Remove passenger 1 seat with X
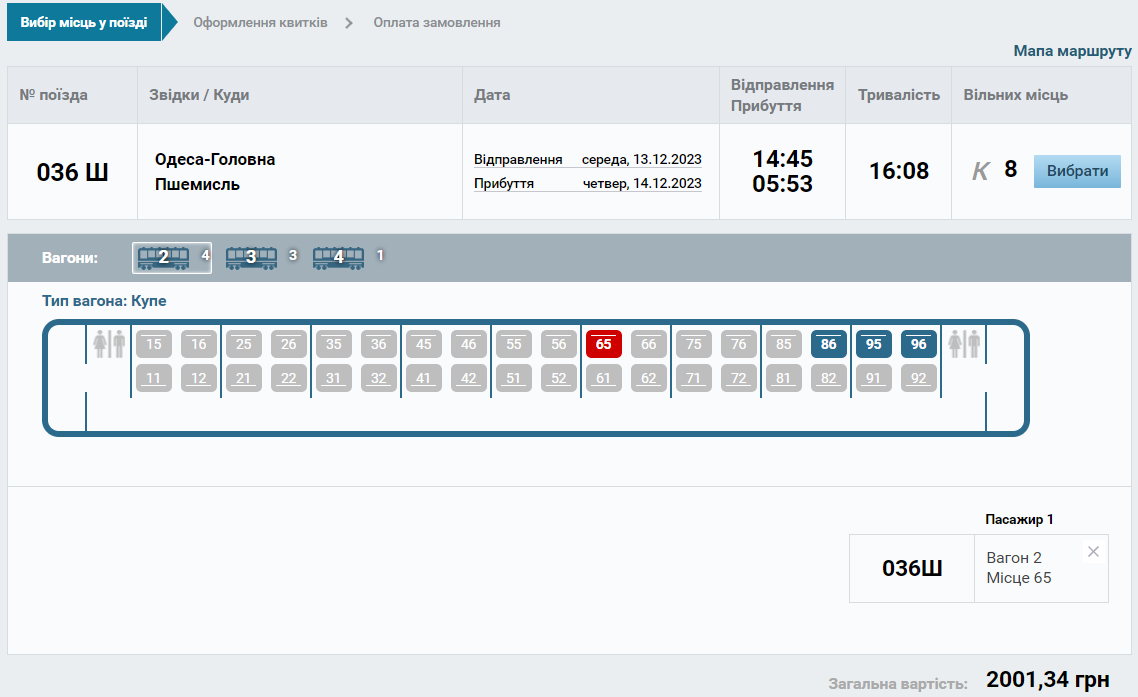 (1093, 552)
